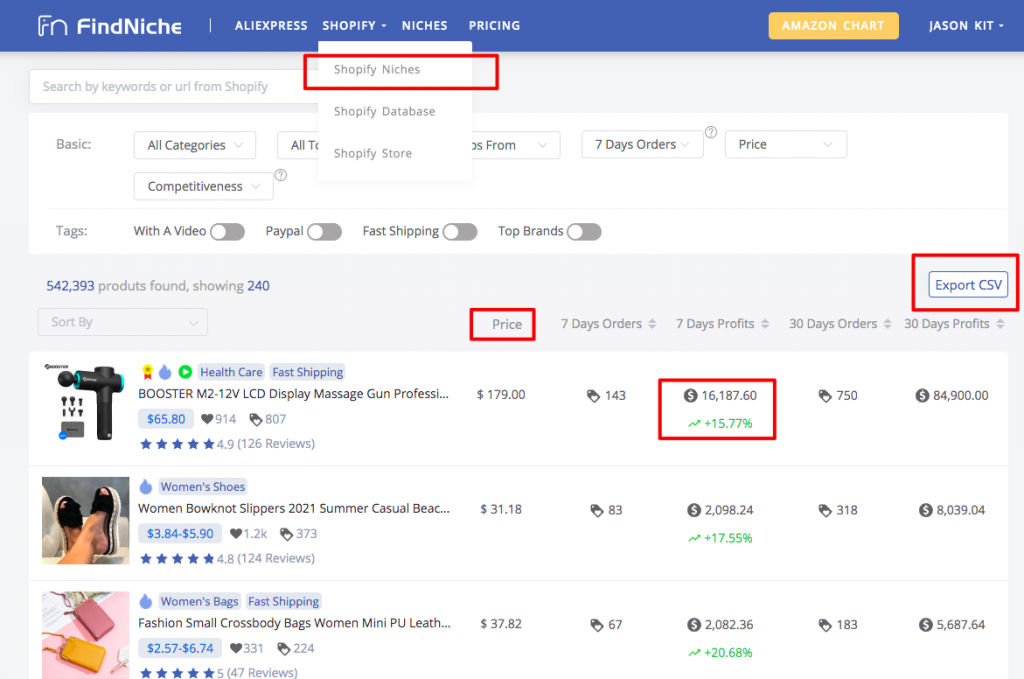Image resolution: width=1024 pixels, height=679 pixels.
Task: Expand the SHOPIFY navigation menu
Action: 354,26
